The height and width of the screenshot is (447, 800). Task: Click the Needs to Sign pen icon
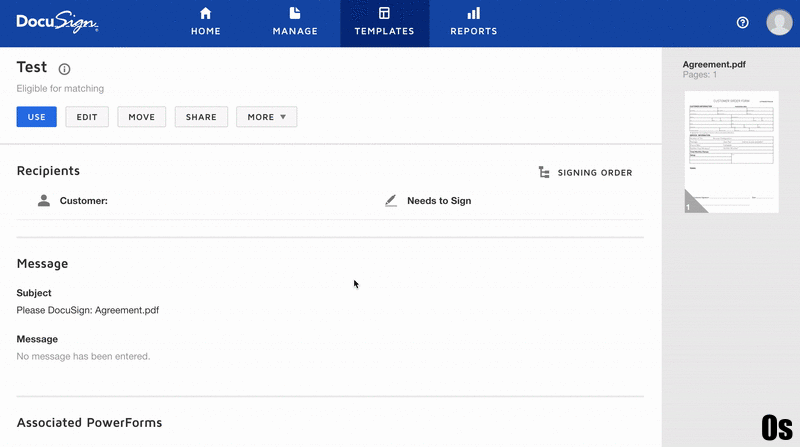(x=391, y=201)
